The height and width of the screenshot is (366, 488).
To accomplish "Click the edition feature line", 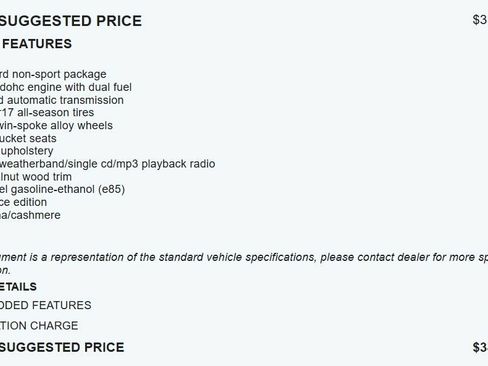I will point(23,202).
